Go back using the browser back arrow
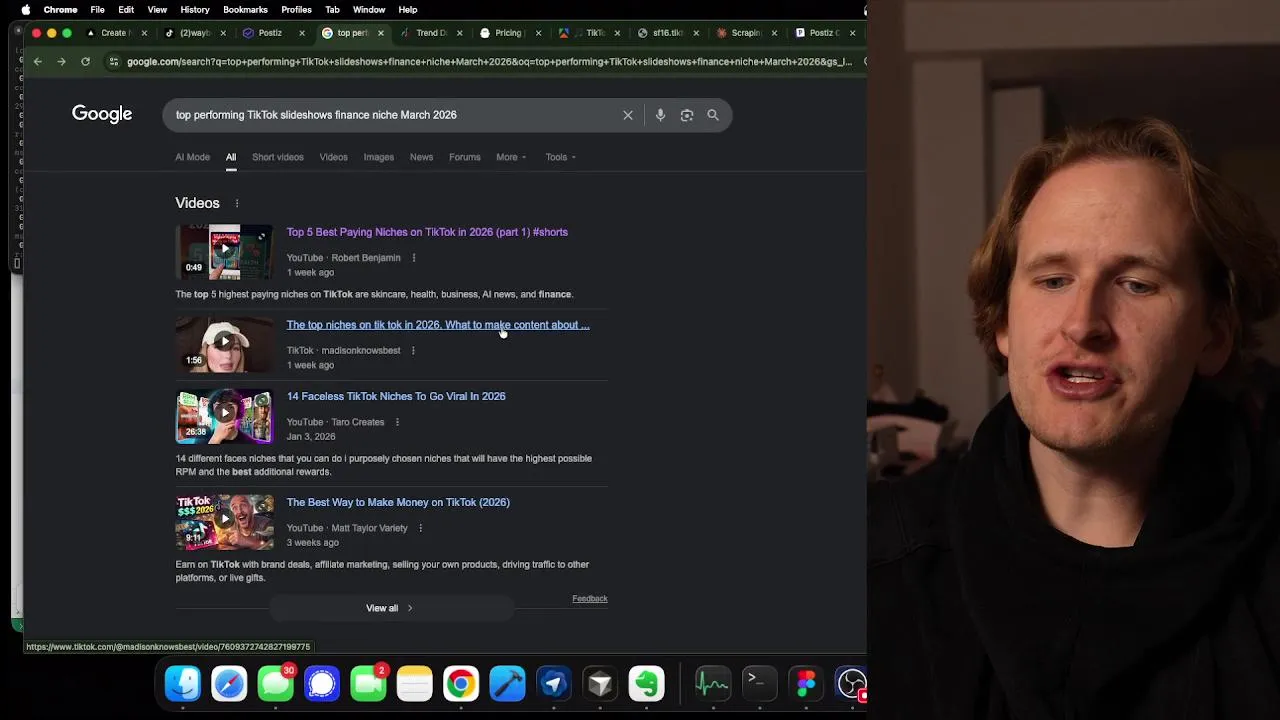The height and width of the screenshot is (720, 1280). point(38,62)
